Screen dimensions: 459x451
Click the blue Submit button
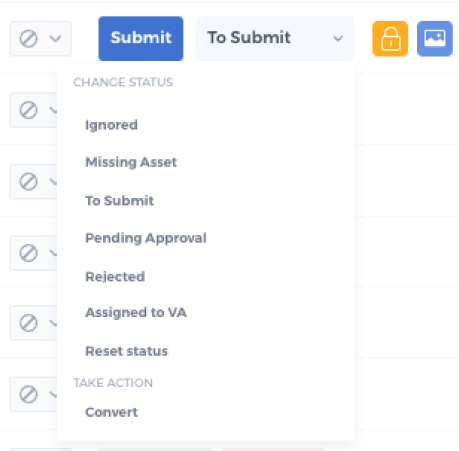[141, 39]
